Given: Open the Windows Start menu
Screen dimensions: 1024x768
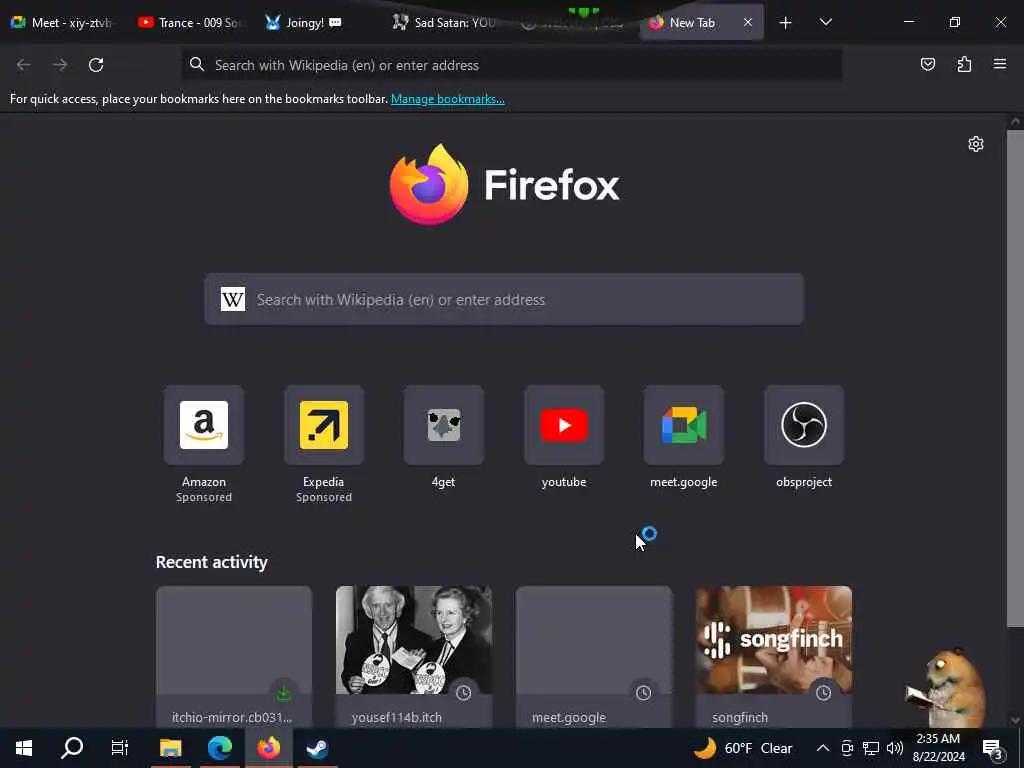Looking at the screenshot, I should click(24, 748).
